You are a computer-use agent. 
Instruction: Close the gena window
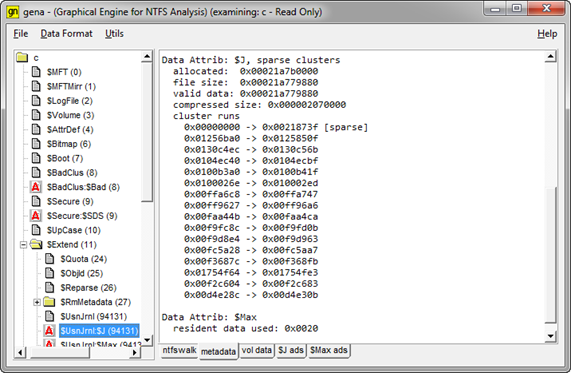point(547,9)
